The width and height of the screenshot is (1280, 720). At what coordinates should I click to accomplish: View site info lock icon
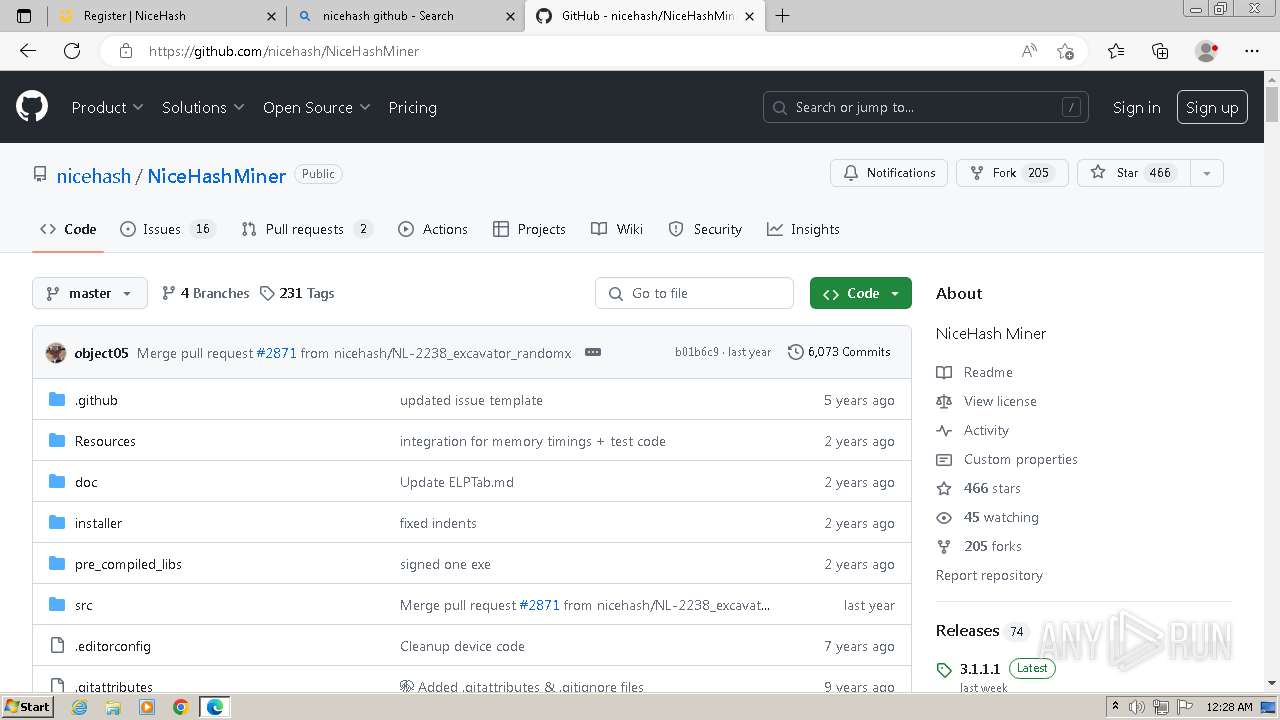point(125,51)
